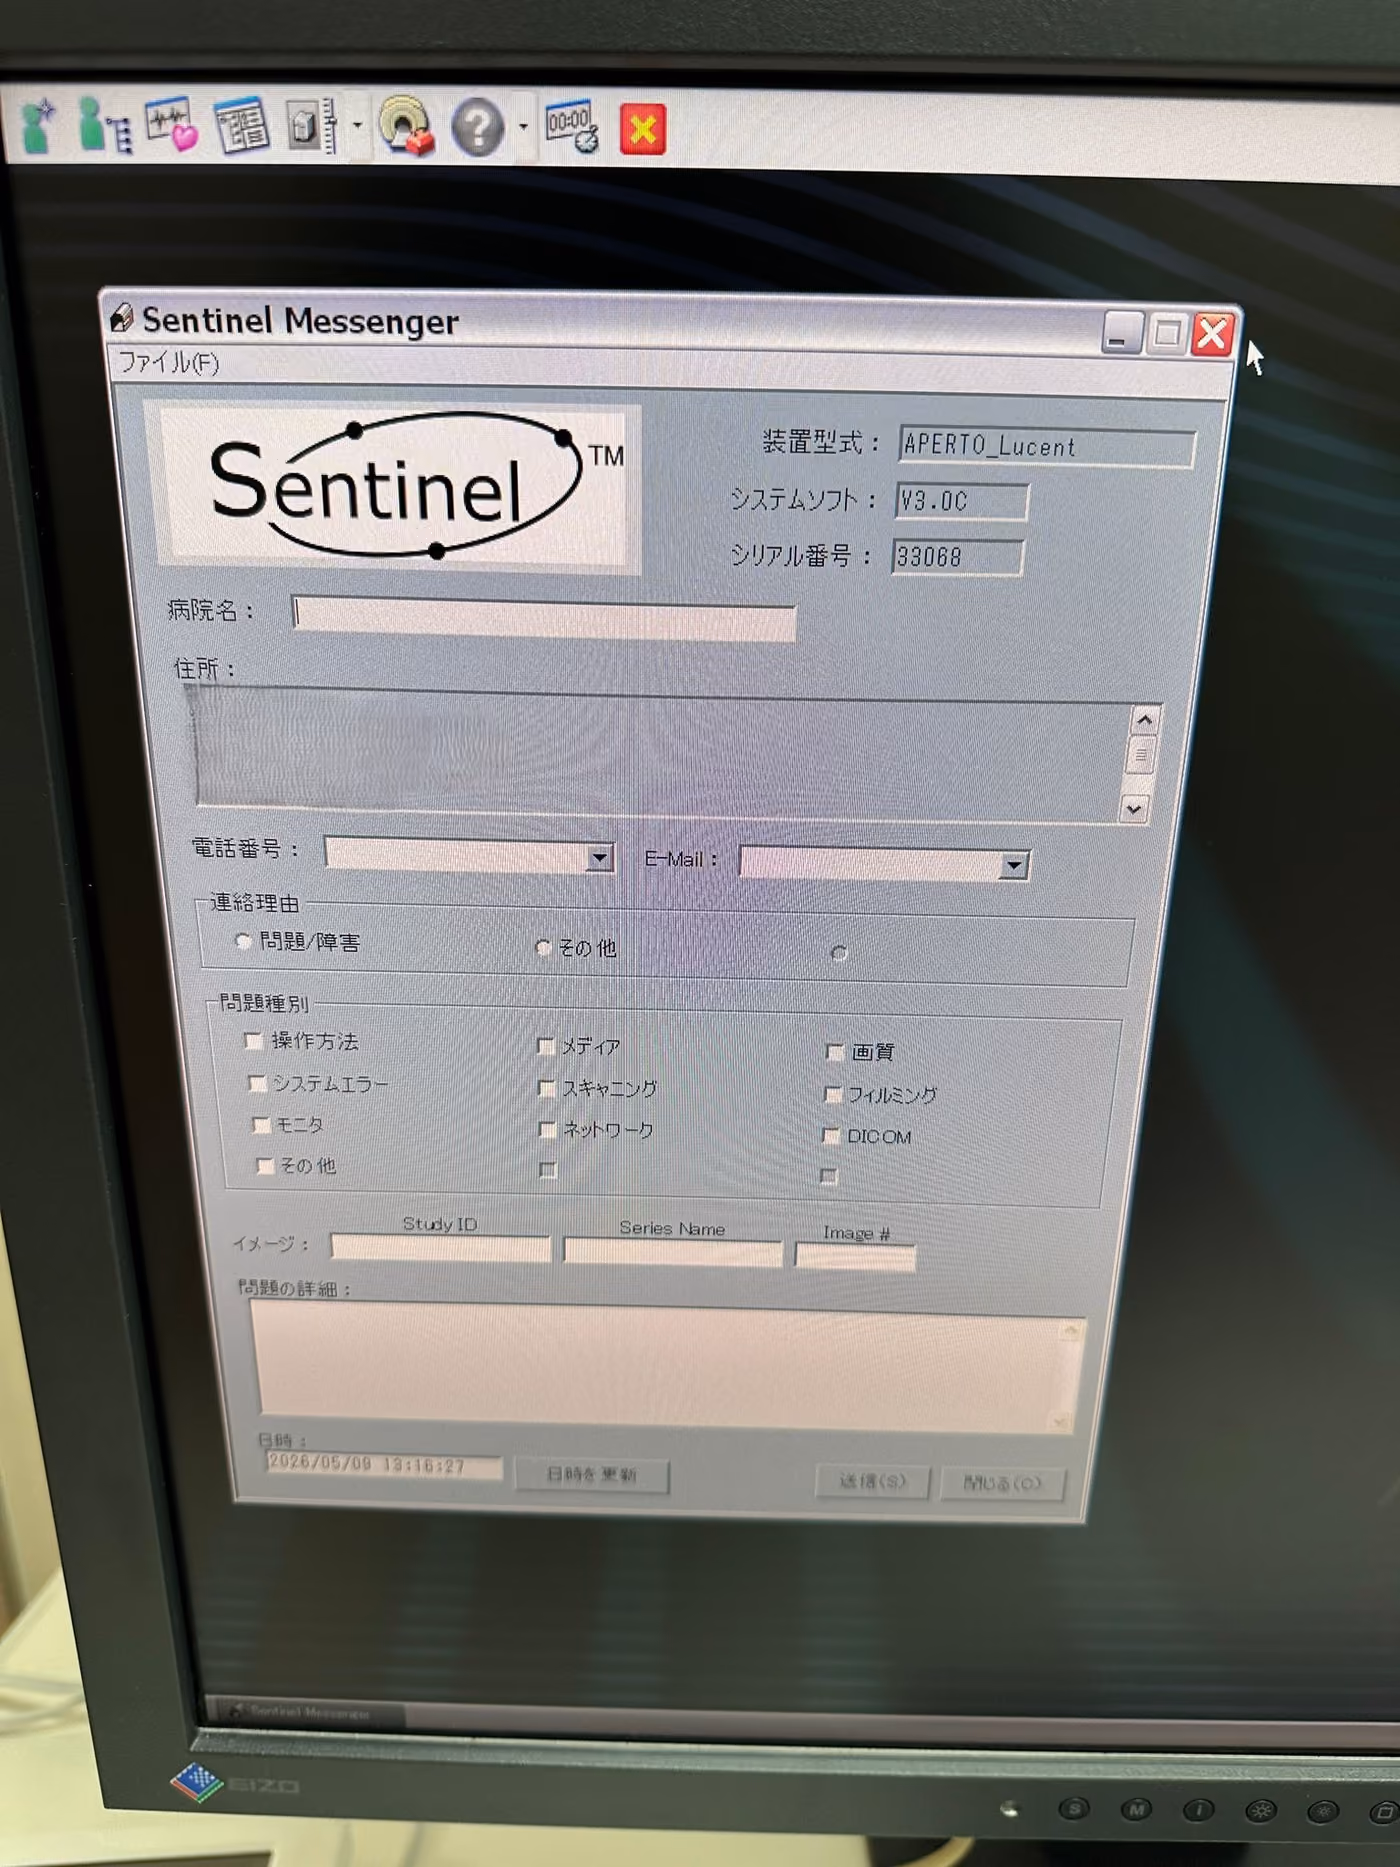Click the Study ID input field

pyautogui.click(x=440, y=1248)
